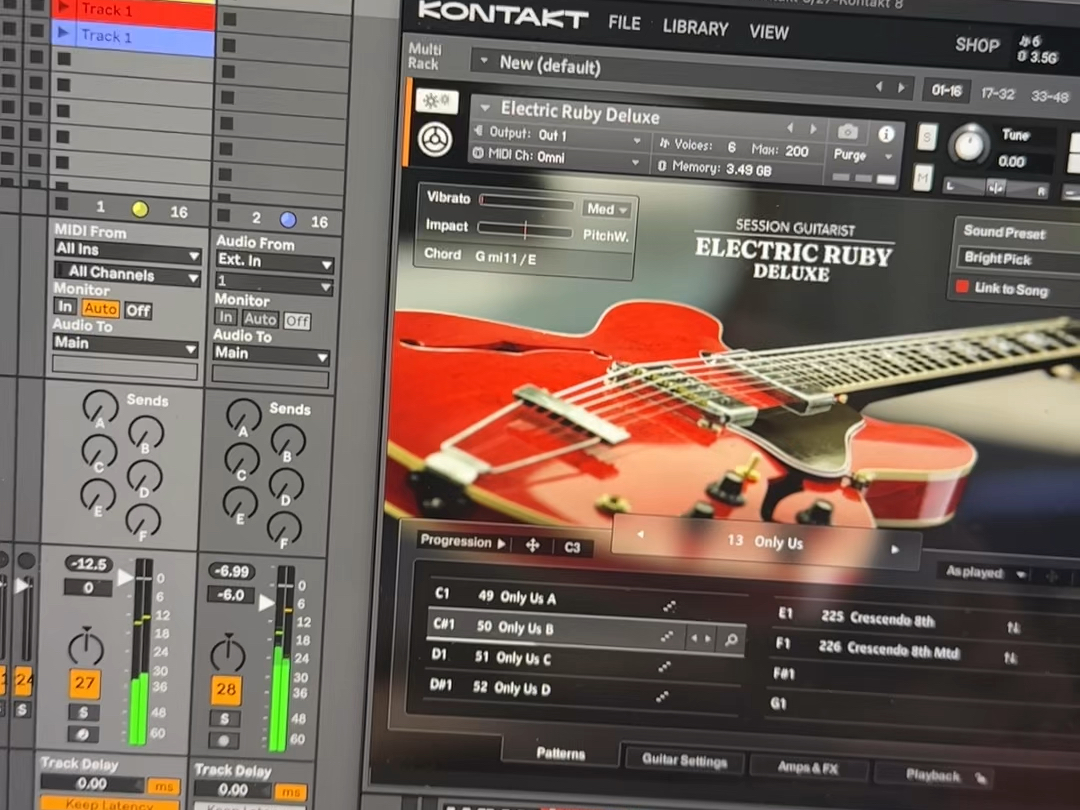Toggle track activator 27
The image size is (1080, 810).
click(85, 683)
